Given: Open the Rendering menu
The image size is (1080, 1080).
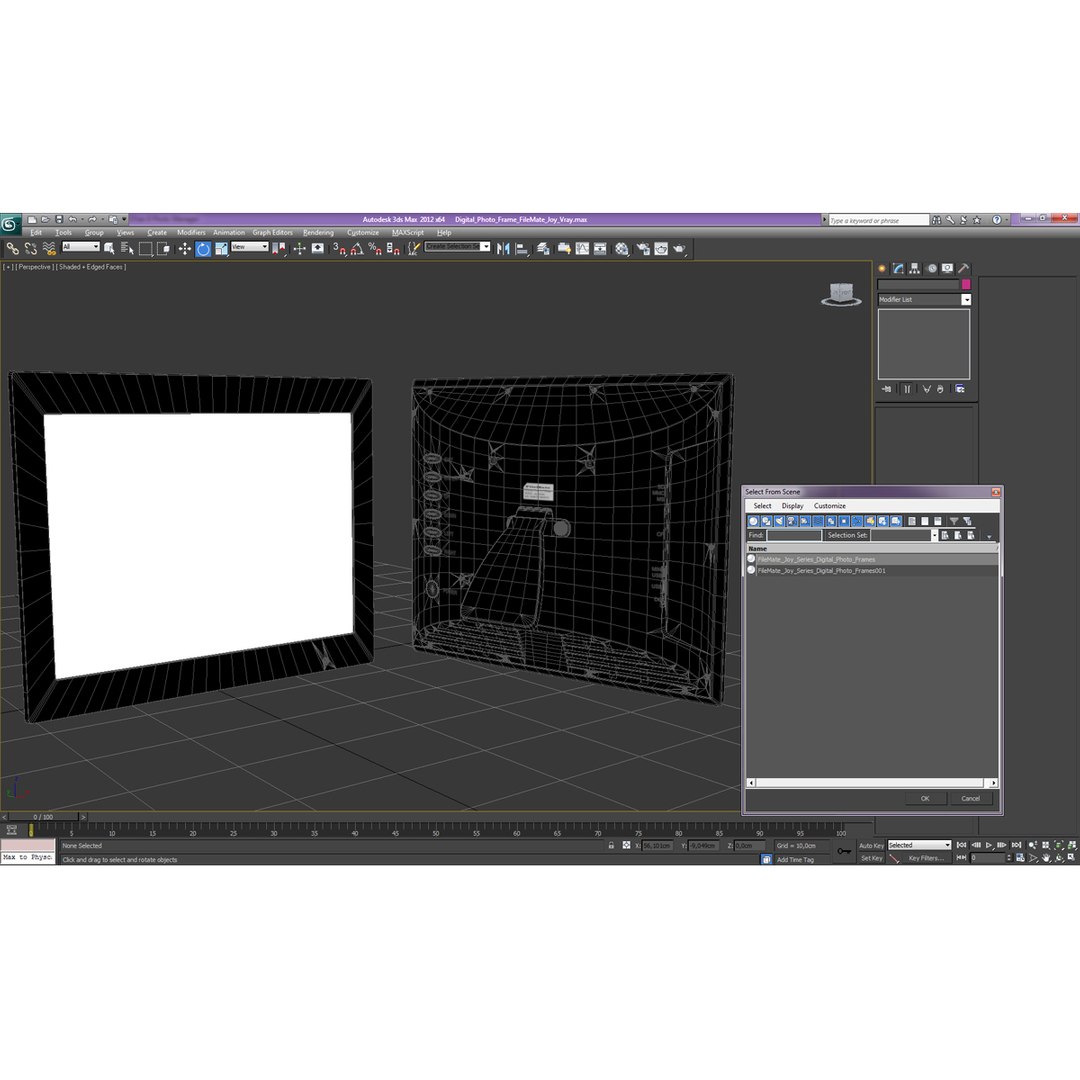Looking at the screenshot, I should (x=318, y=233).
